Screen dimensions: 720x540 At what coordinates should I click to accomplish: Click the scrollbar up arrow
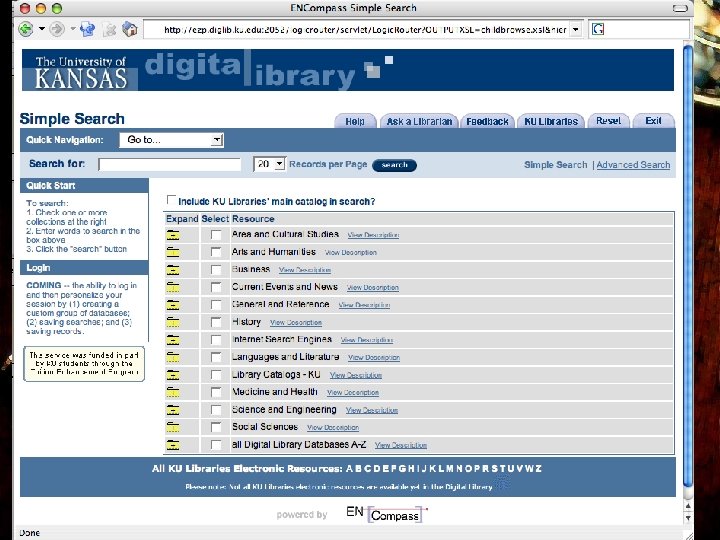point(688,506)
